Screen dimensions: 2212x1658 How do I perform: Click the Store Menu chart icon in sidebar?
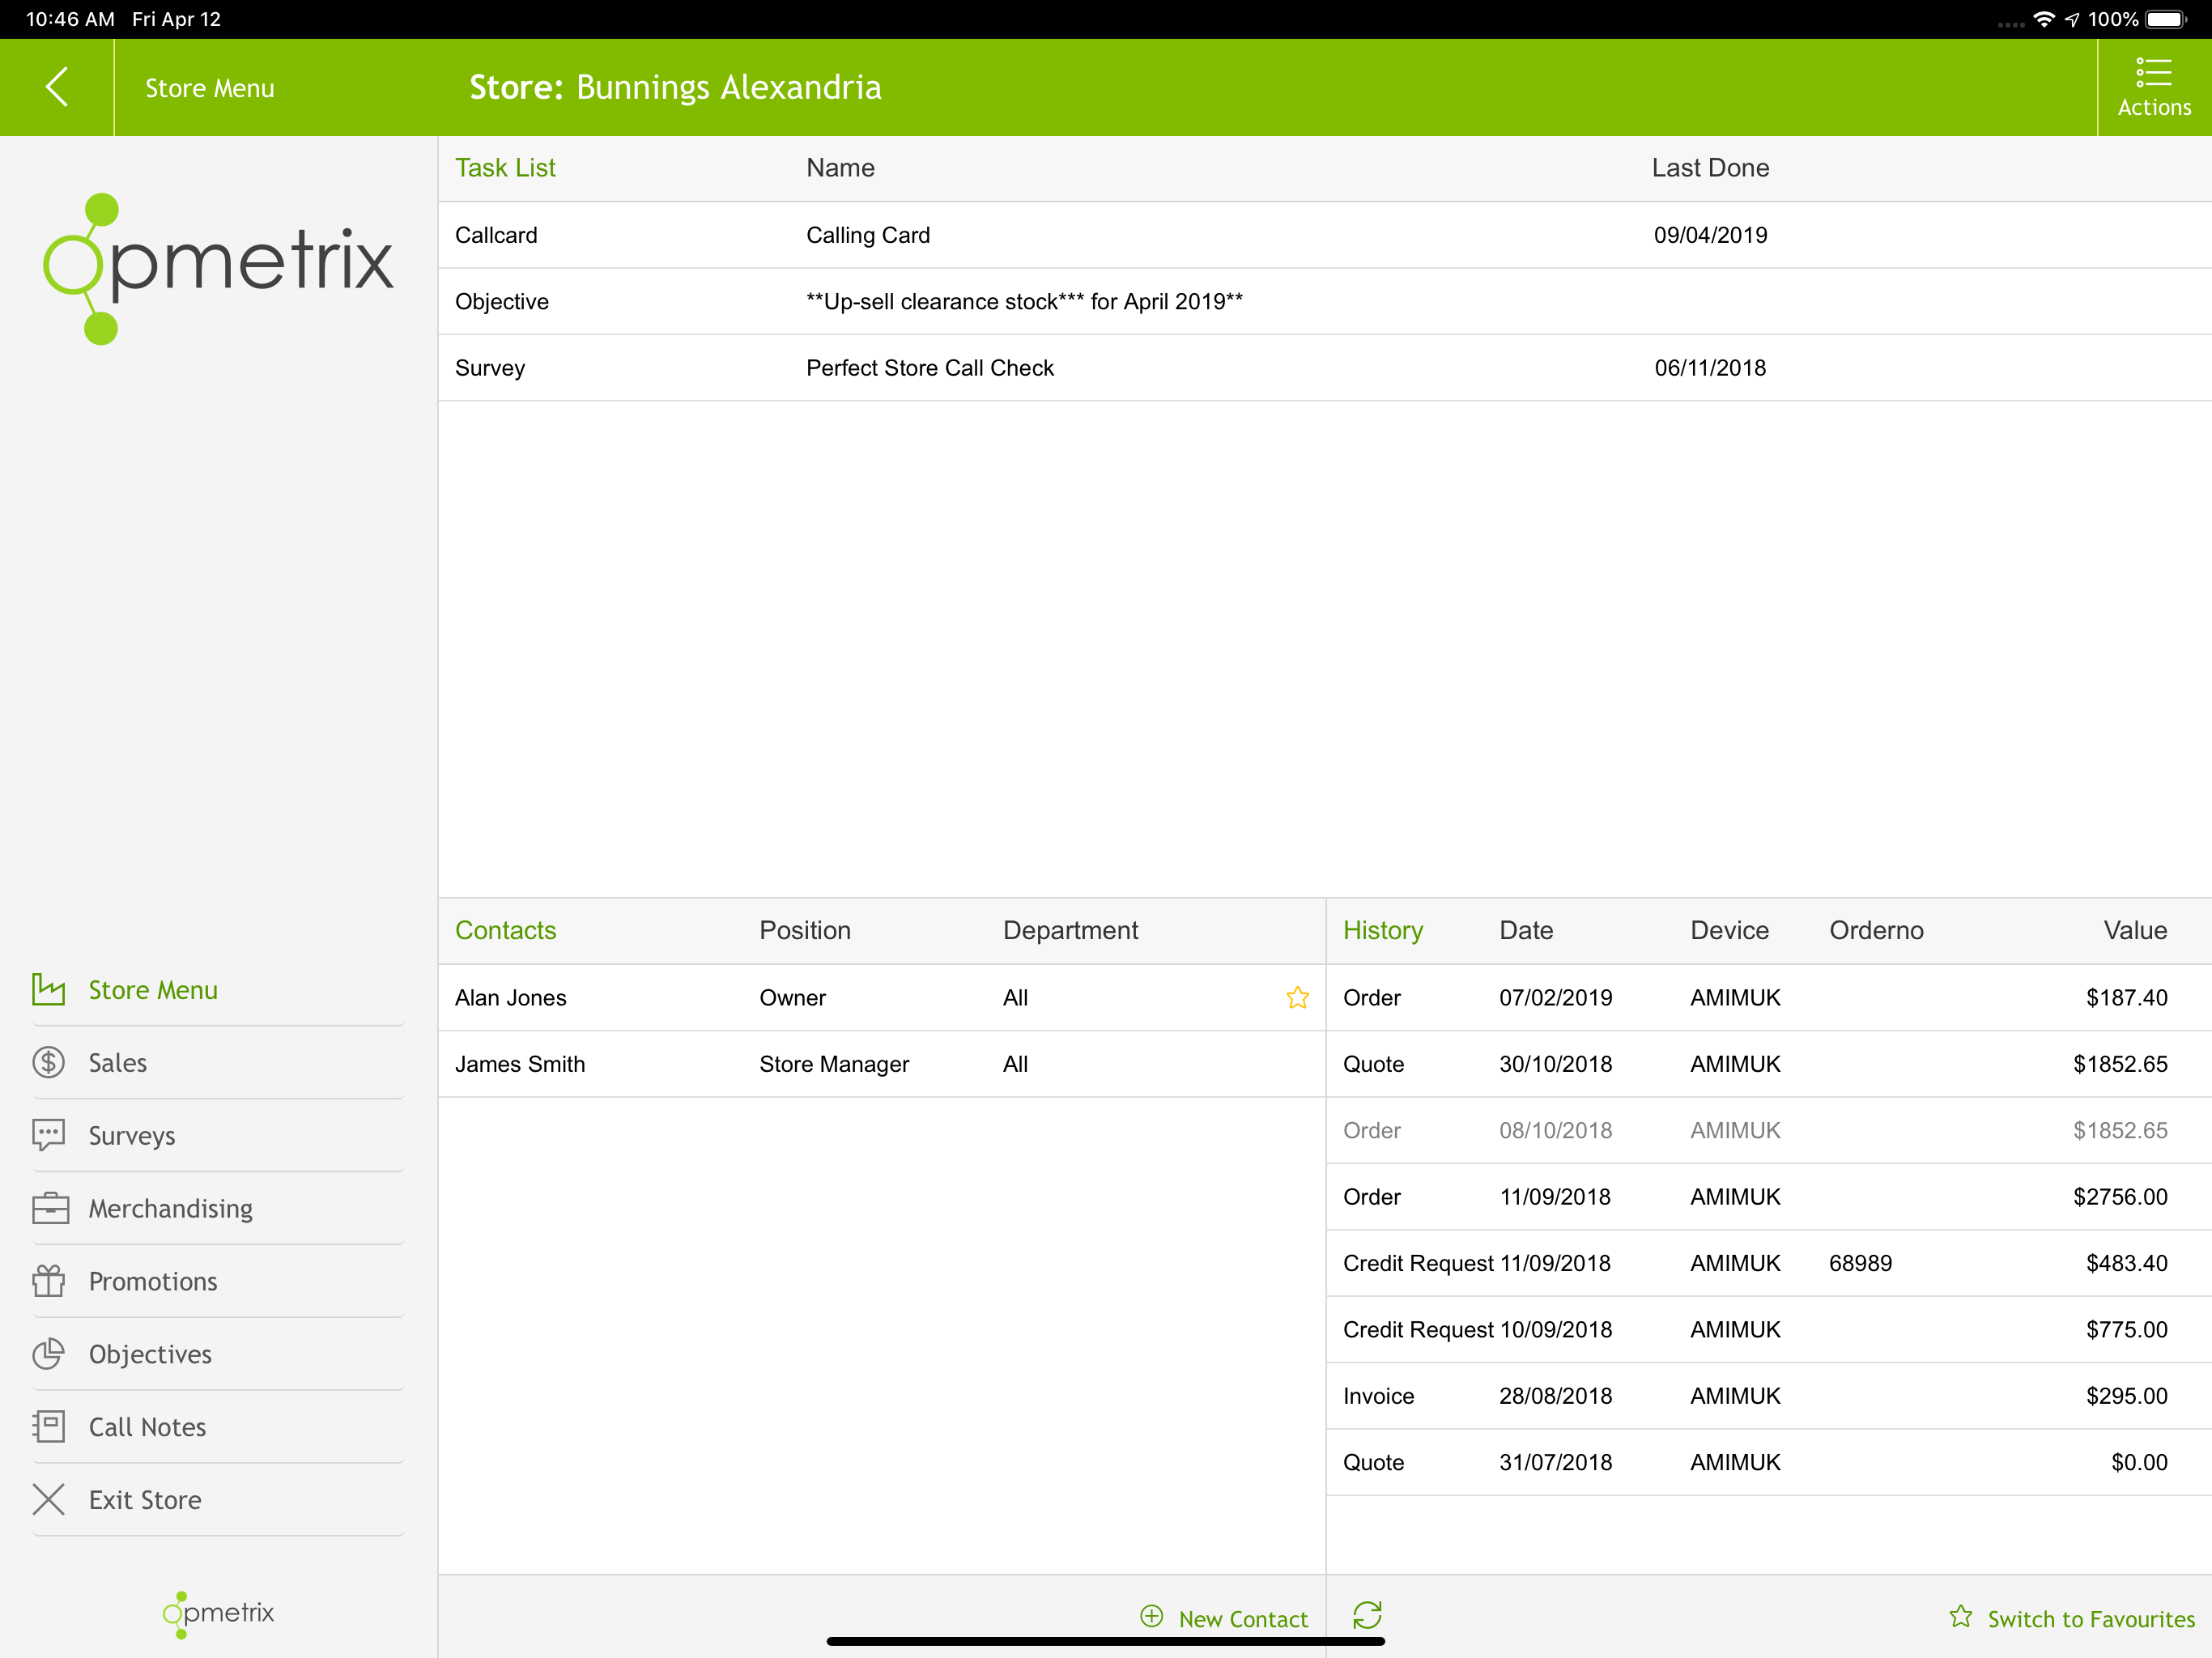tap(48, 989)
